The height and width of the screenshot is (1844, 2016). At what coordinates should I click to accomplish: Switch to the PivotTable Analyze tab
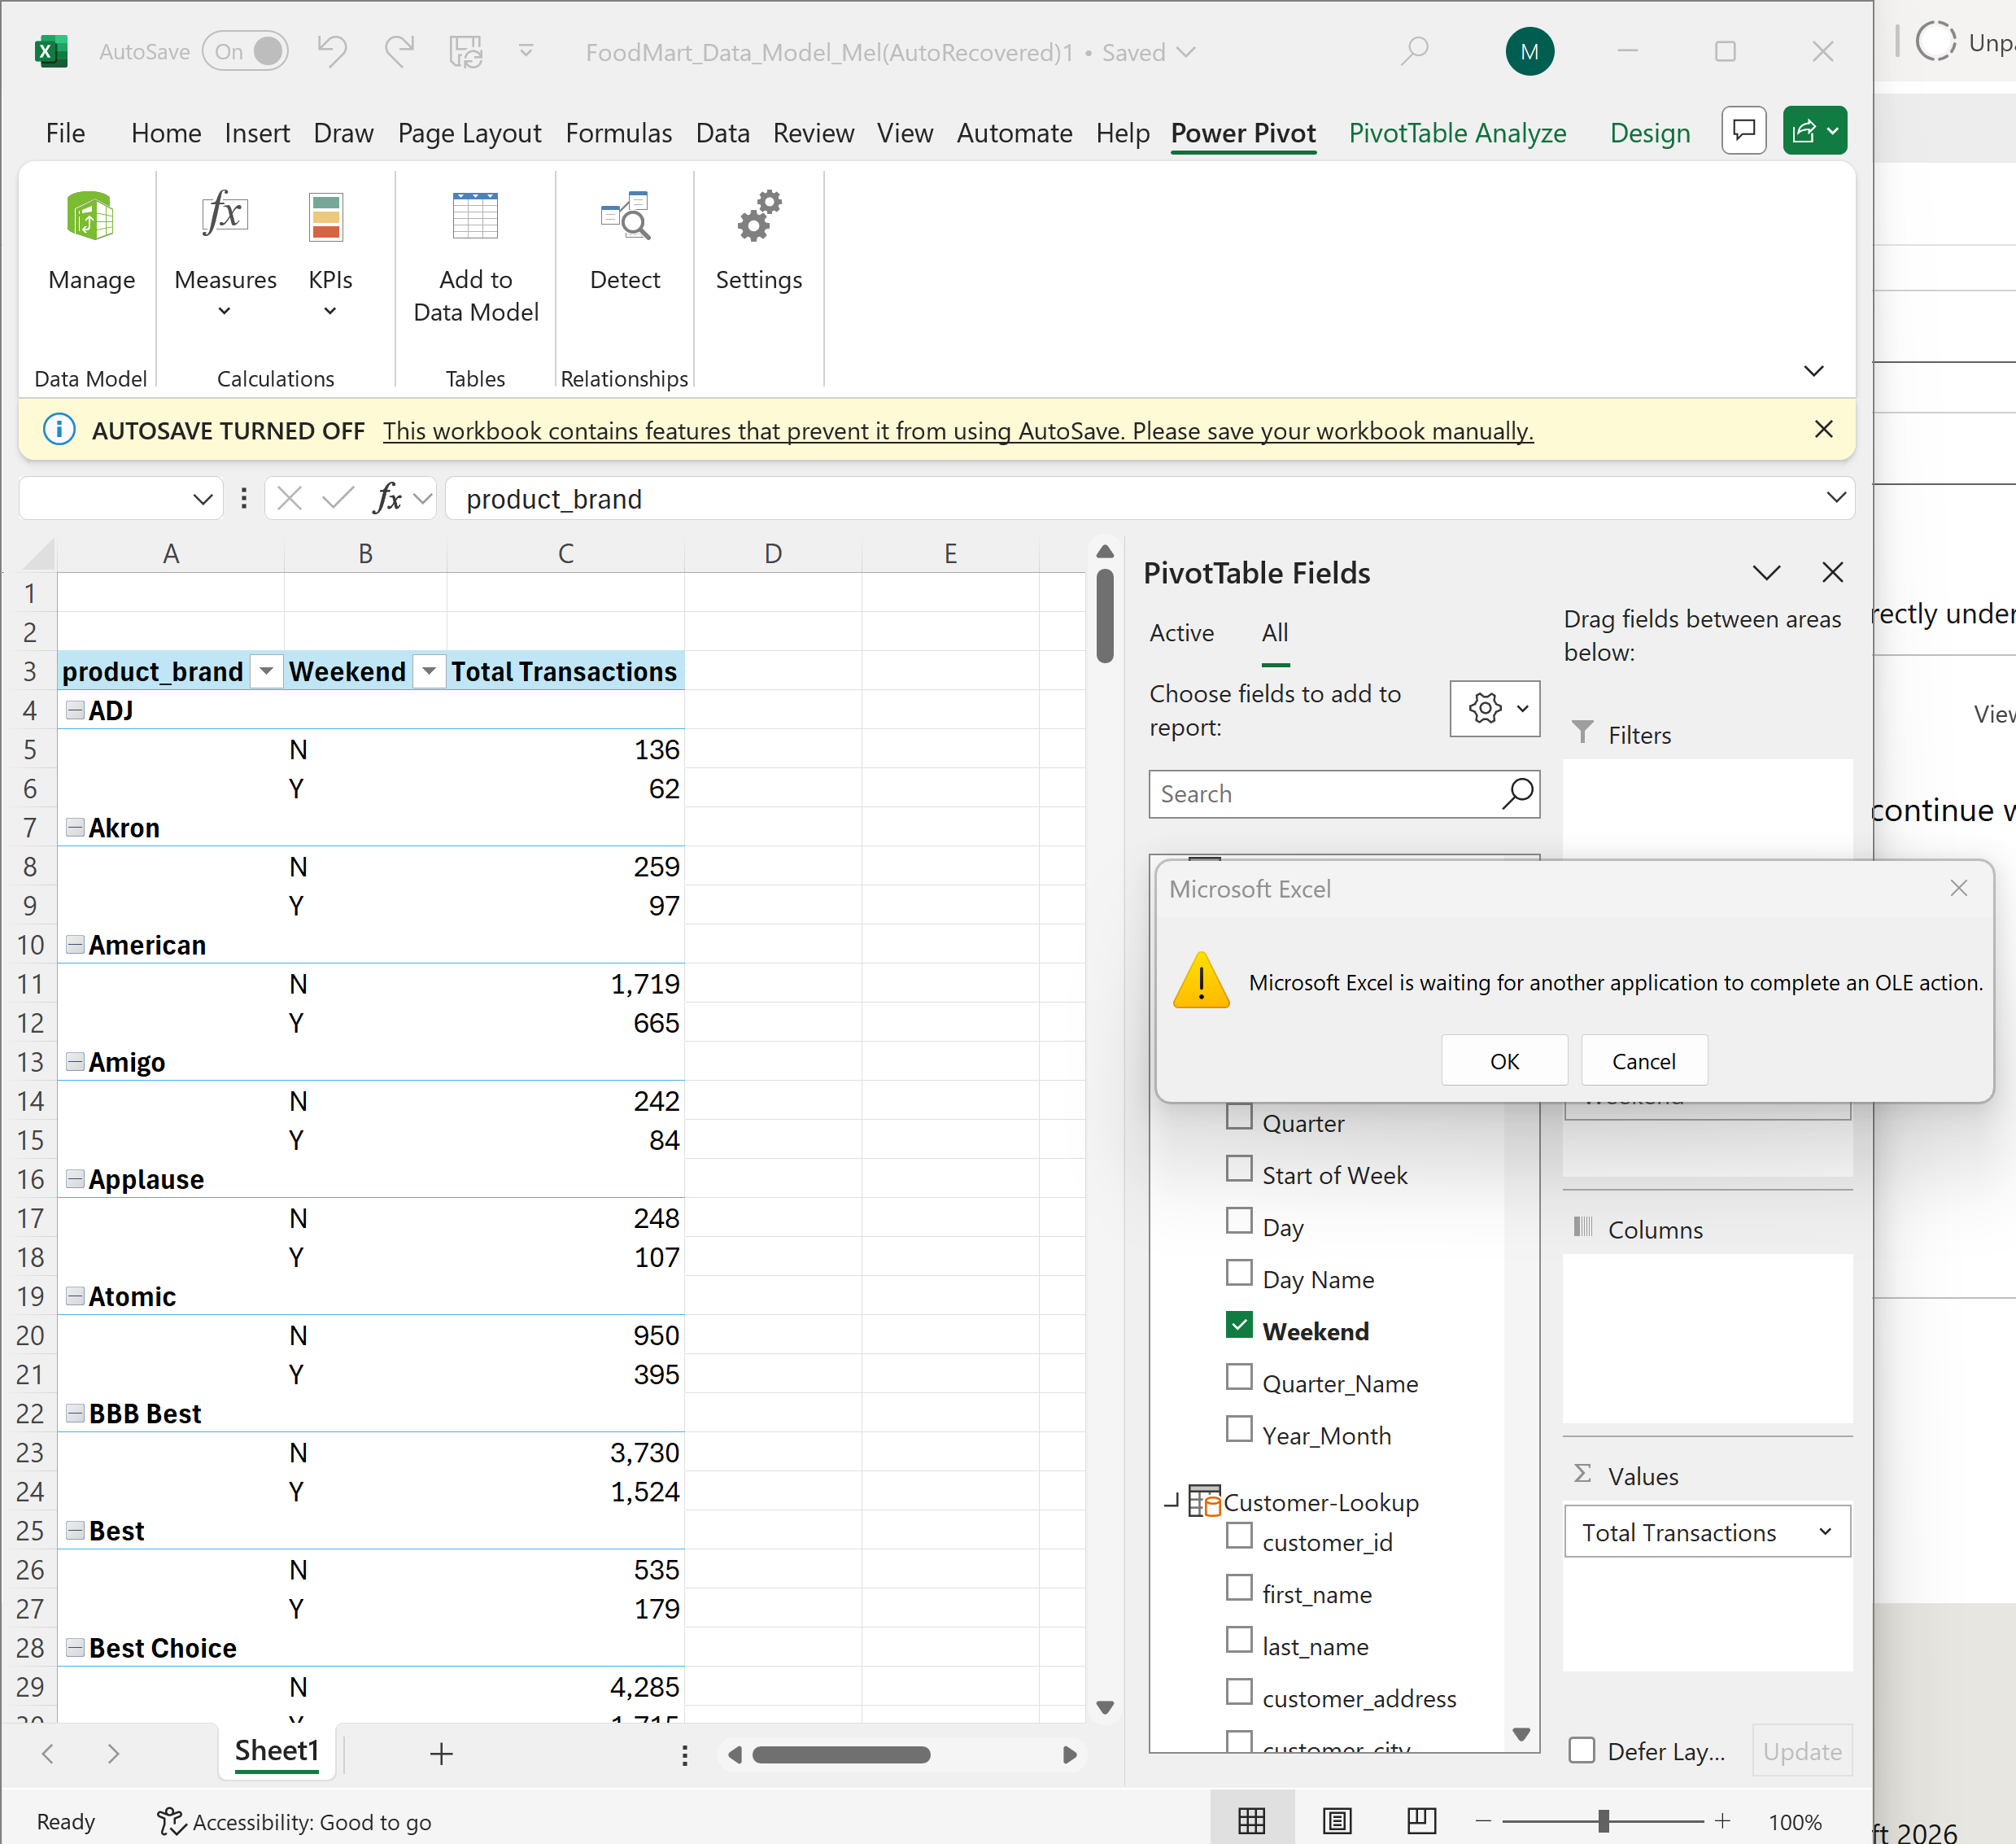1457,133
